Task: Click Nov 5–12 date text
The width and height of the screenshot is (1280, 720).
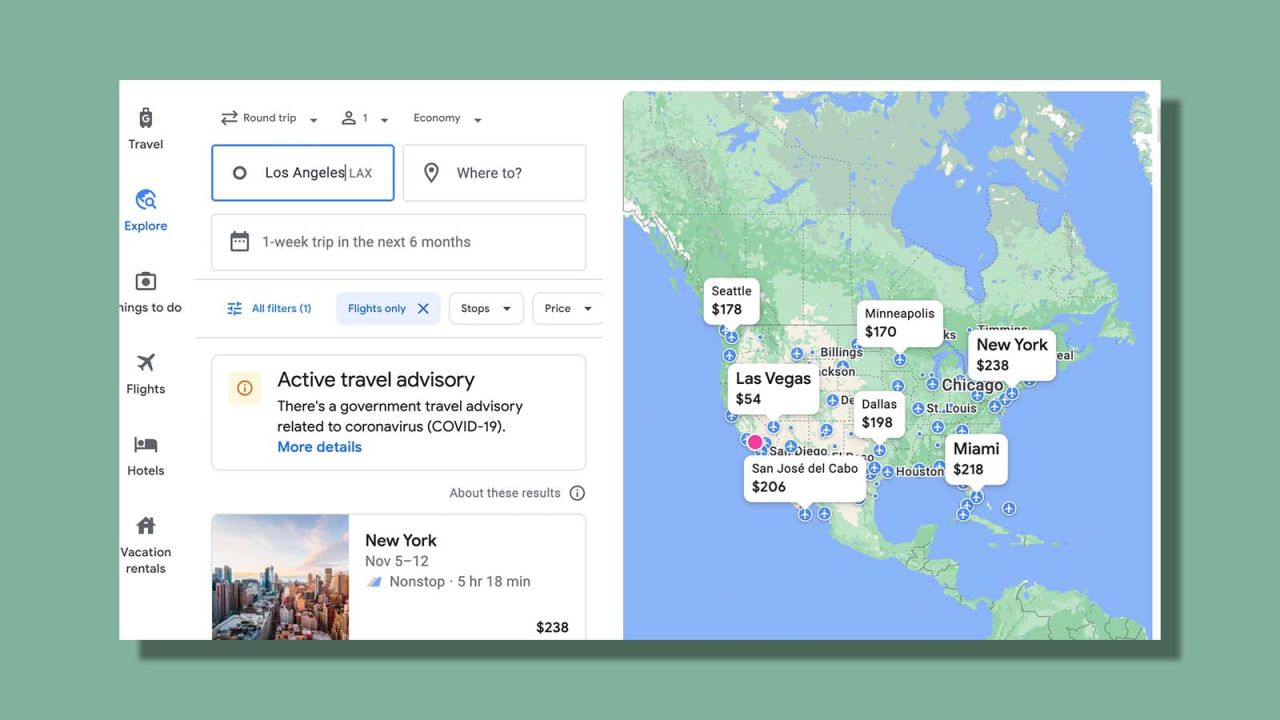Action: pos(397,561)
